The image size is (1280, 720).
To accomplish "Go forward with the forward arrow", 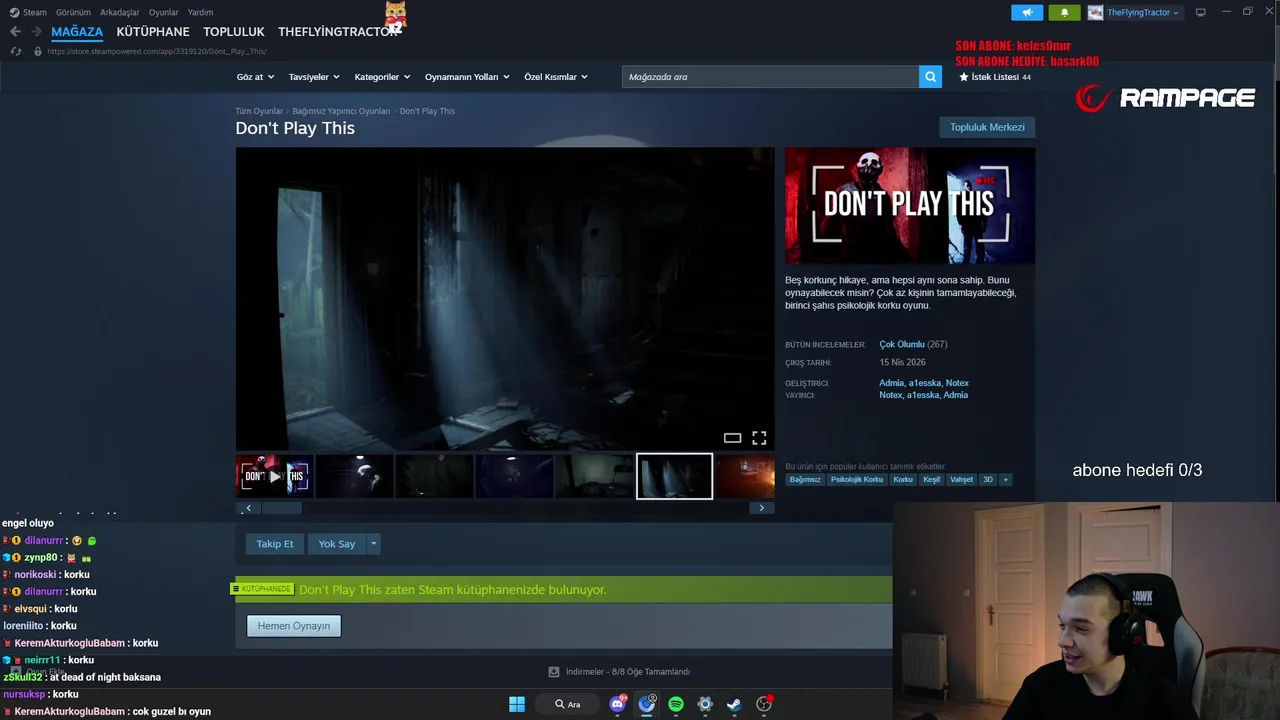I will (x=36, y=32).
